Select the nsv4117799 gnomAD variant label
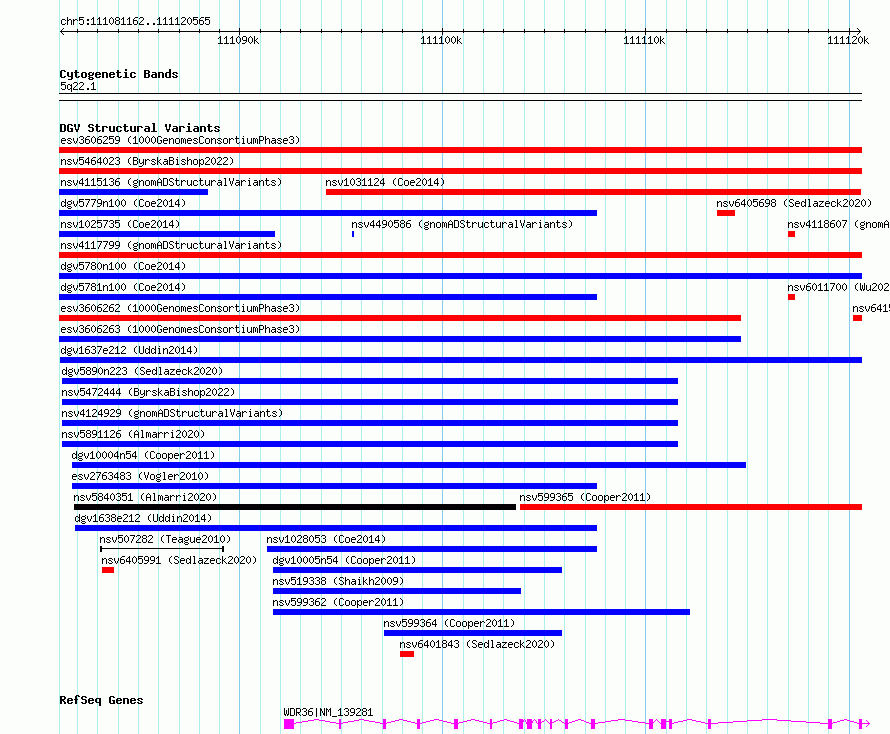The height and width of the screenshot is (734, 890). pyautogui.click(x=171, y=245)
